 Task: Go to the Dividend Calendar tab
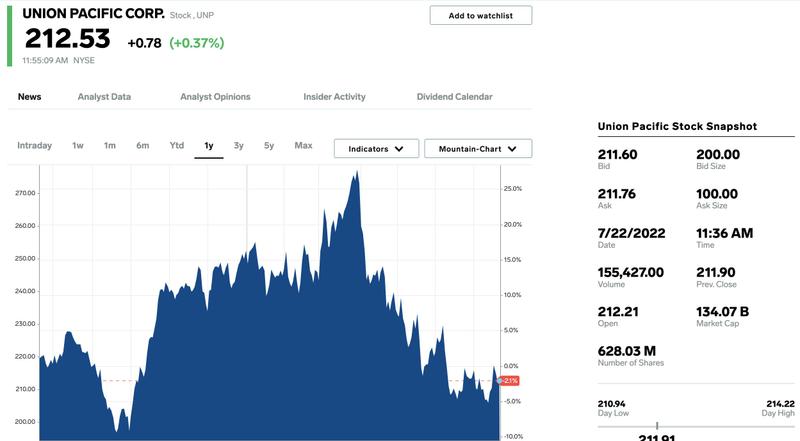click(455, 96)
